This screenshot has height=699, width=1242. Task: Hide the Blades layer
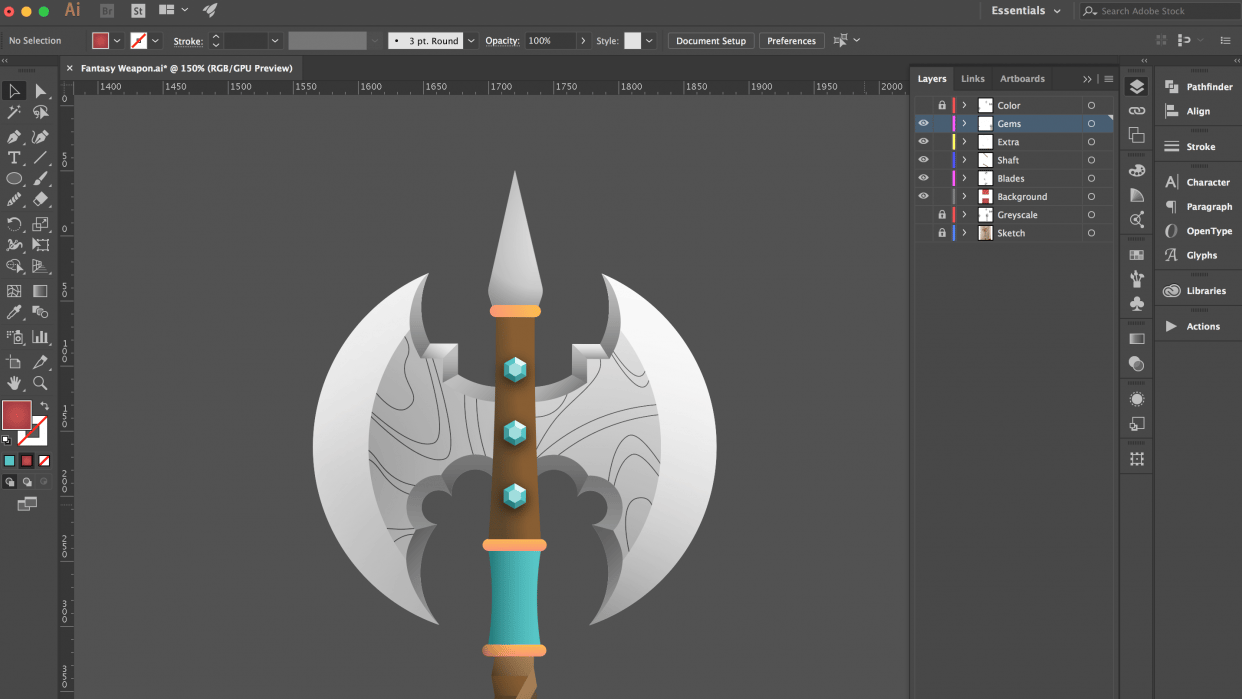coord(924,177)
